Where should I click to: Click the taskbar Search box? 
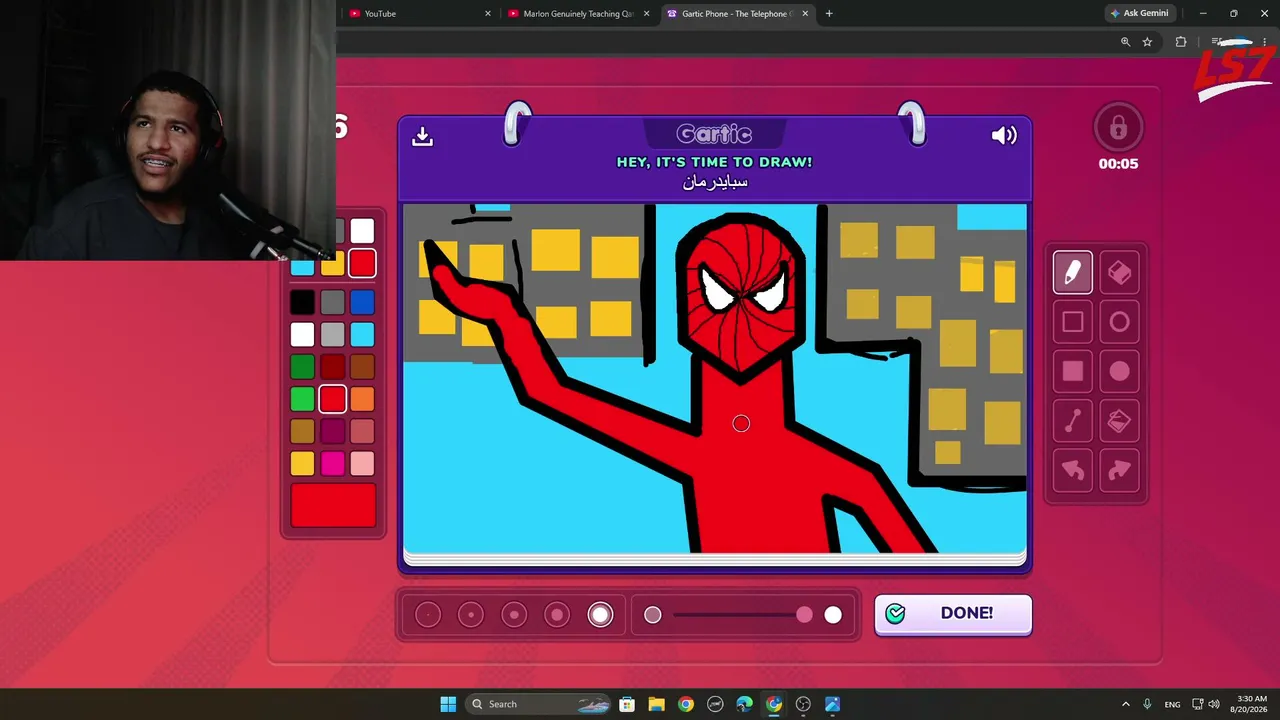538,704
